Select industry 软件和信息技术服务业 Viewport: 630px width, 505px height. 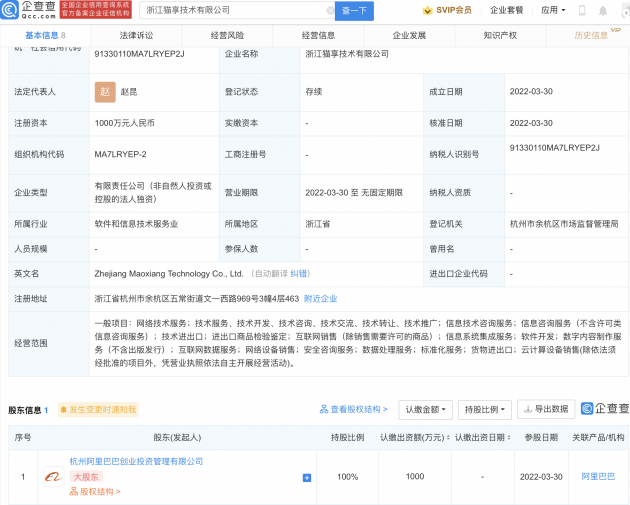pyautogui.click(x=136, y=224)
